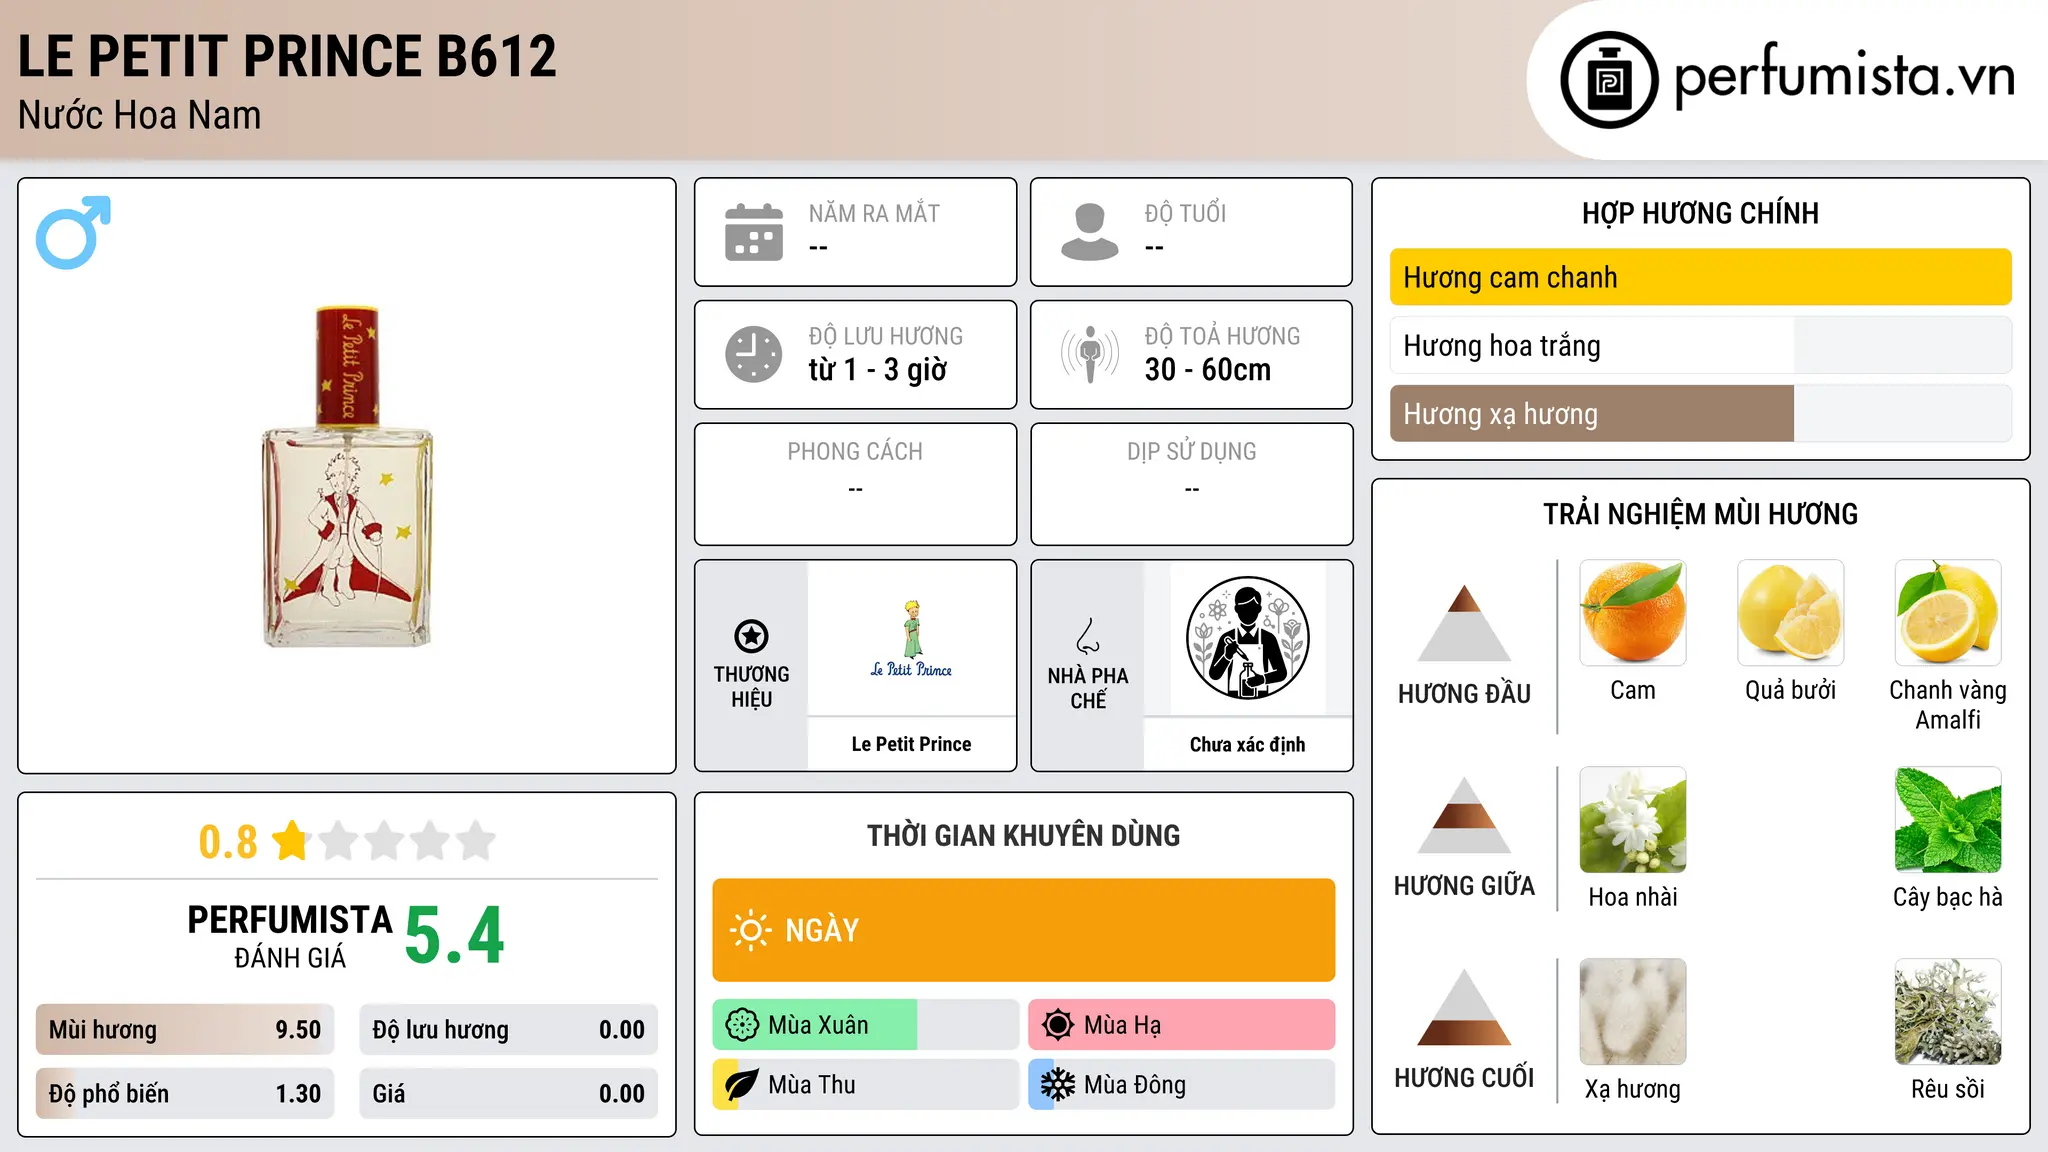Click the Hương cam chanh accord bar
Image resolution: width=2048 pixels, height=1152 pixels.
click(1700, 277)
